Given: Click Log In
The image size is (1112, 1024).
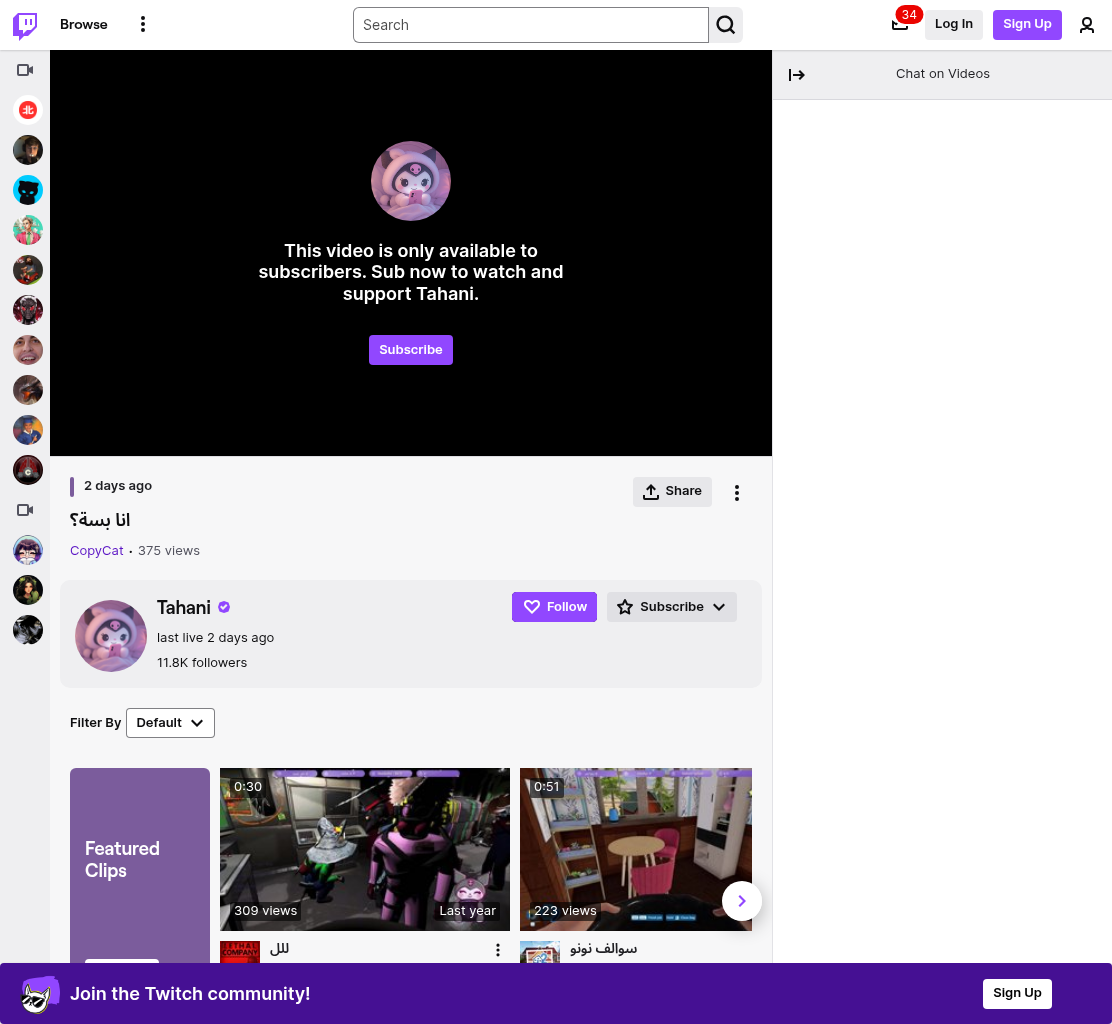Looking at the screenshot, I should click(x=954, y=24).
